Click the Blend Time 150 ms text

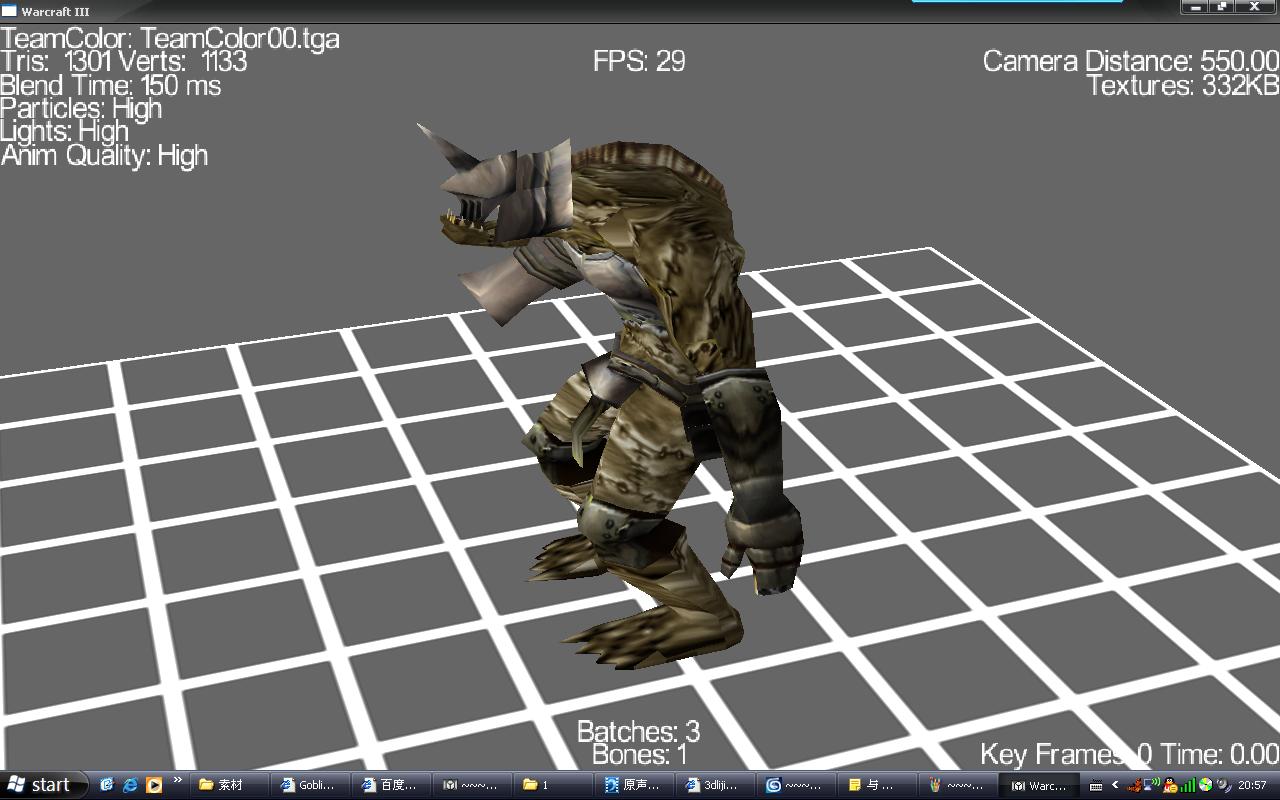pyautogui.click(x=110, y=85)
